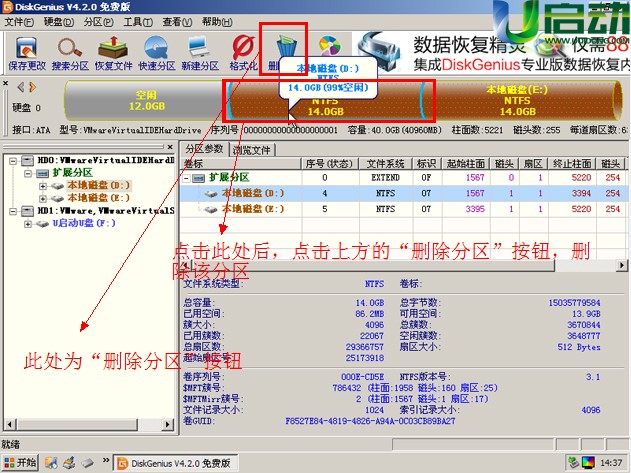Select 本地磁盘(D:) in the left tree
This screenshot has height=473, width=631.
coord(98,185)
